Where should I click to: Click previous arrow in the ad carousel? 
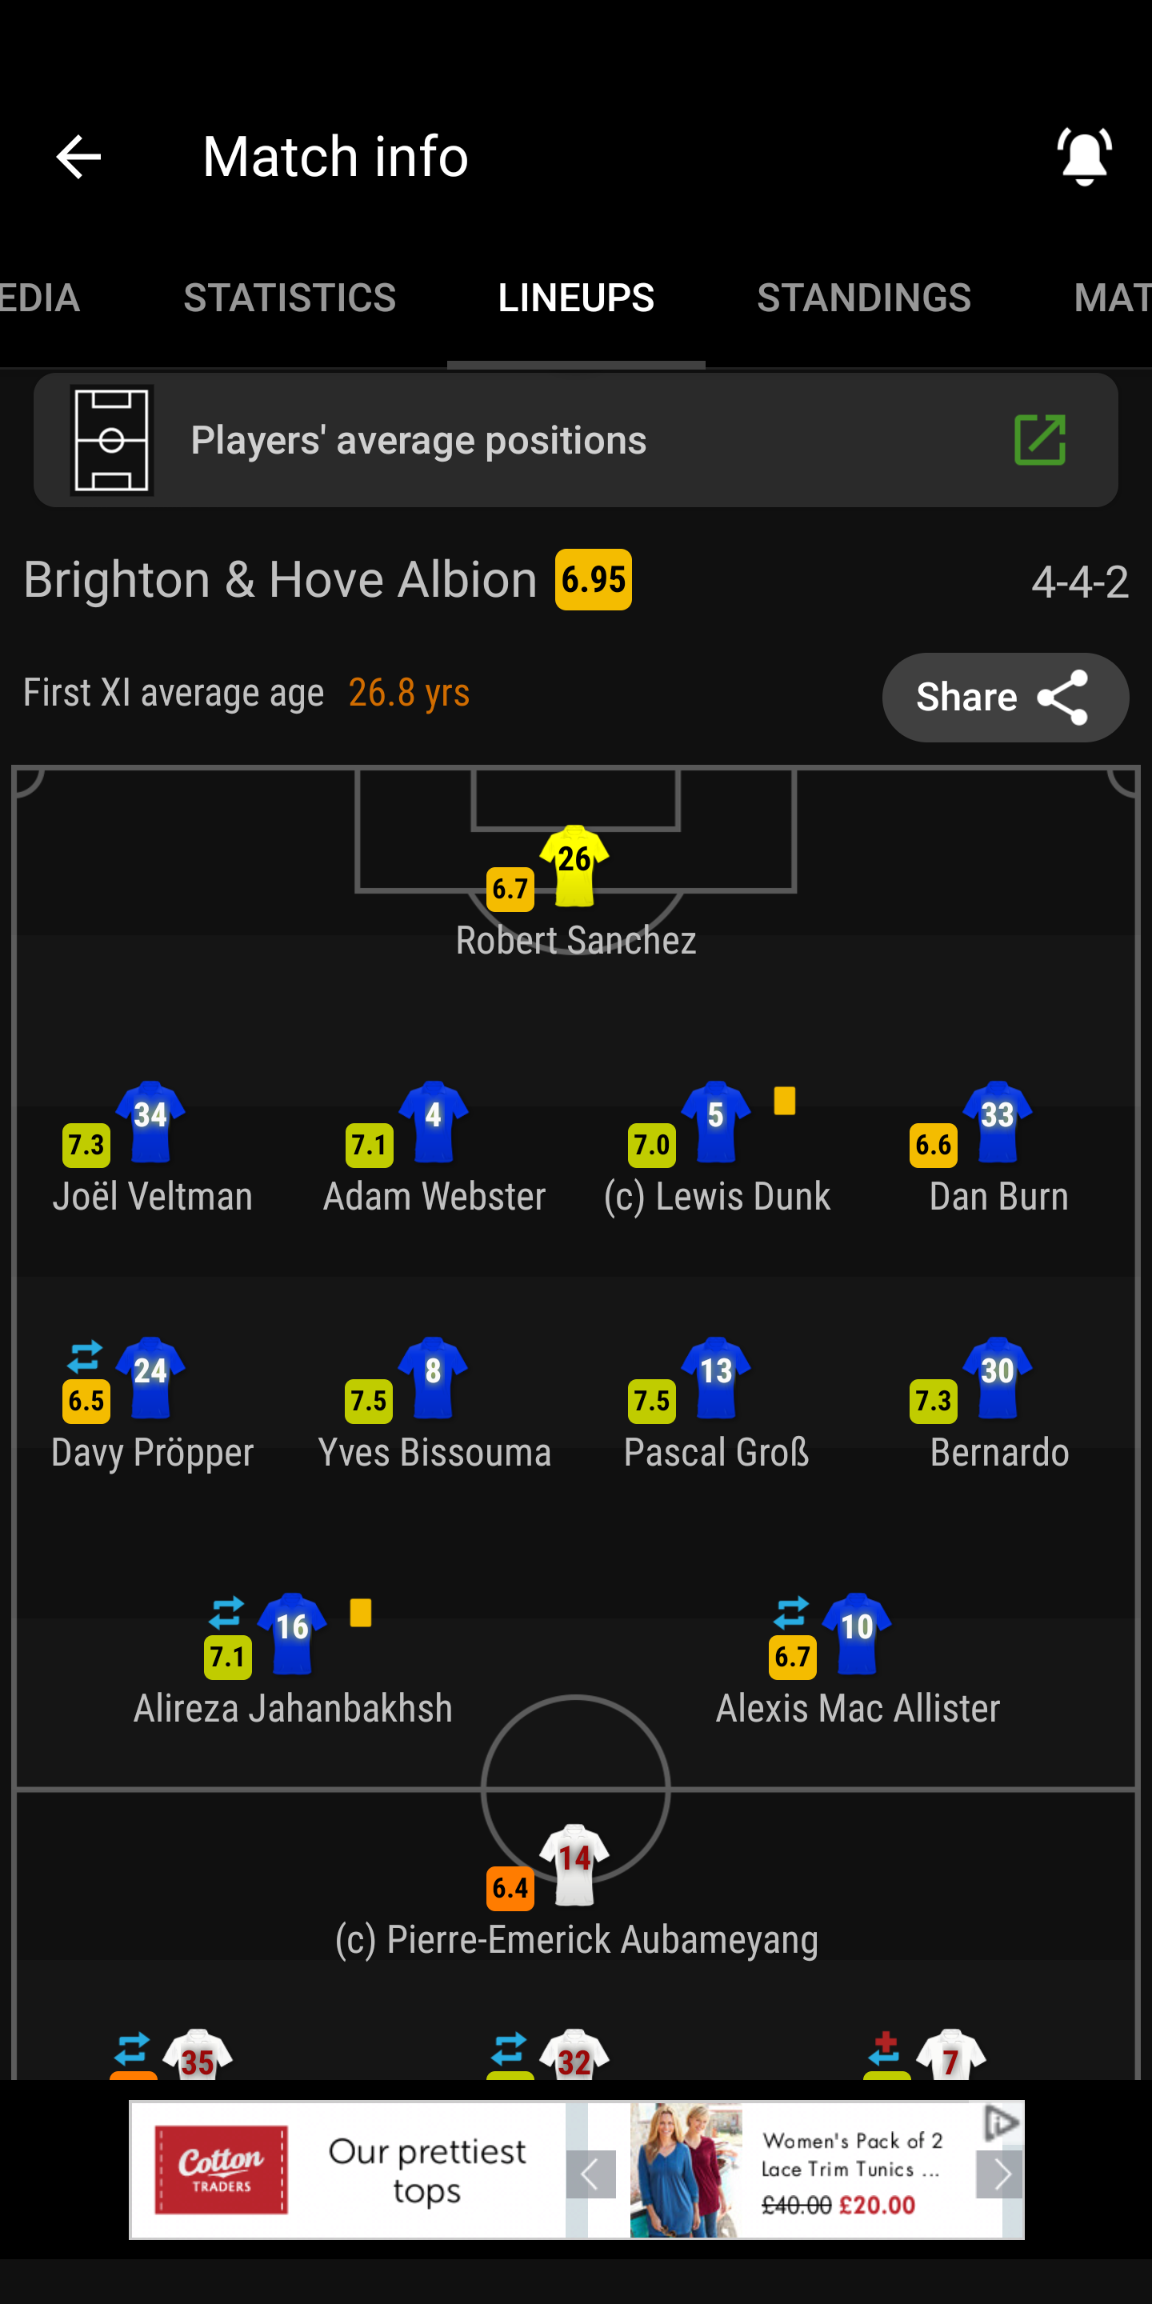click(x=591, y=2174)
